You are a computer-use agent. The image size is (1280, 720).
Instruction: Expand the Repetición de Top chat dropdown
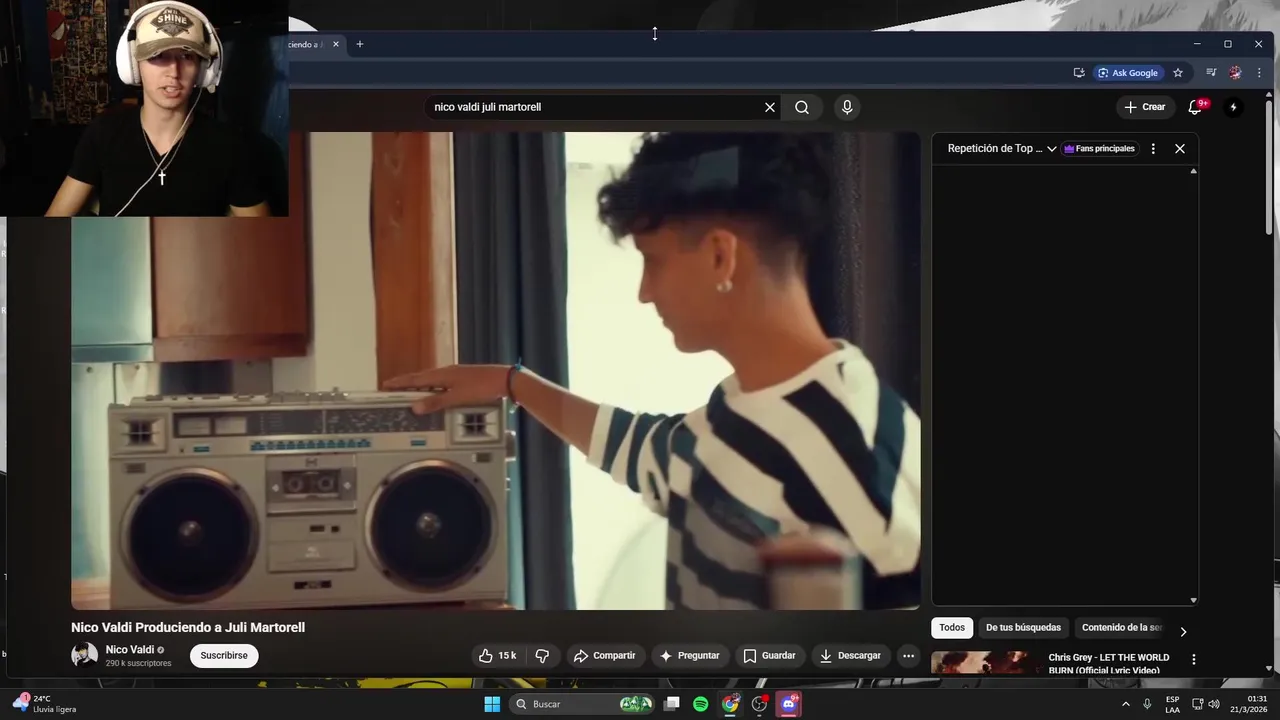(x=1002, y=148)
